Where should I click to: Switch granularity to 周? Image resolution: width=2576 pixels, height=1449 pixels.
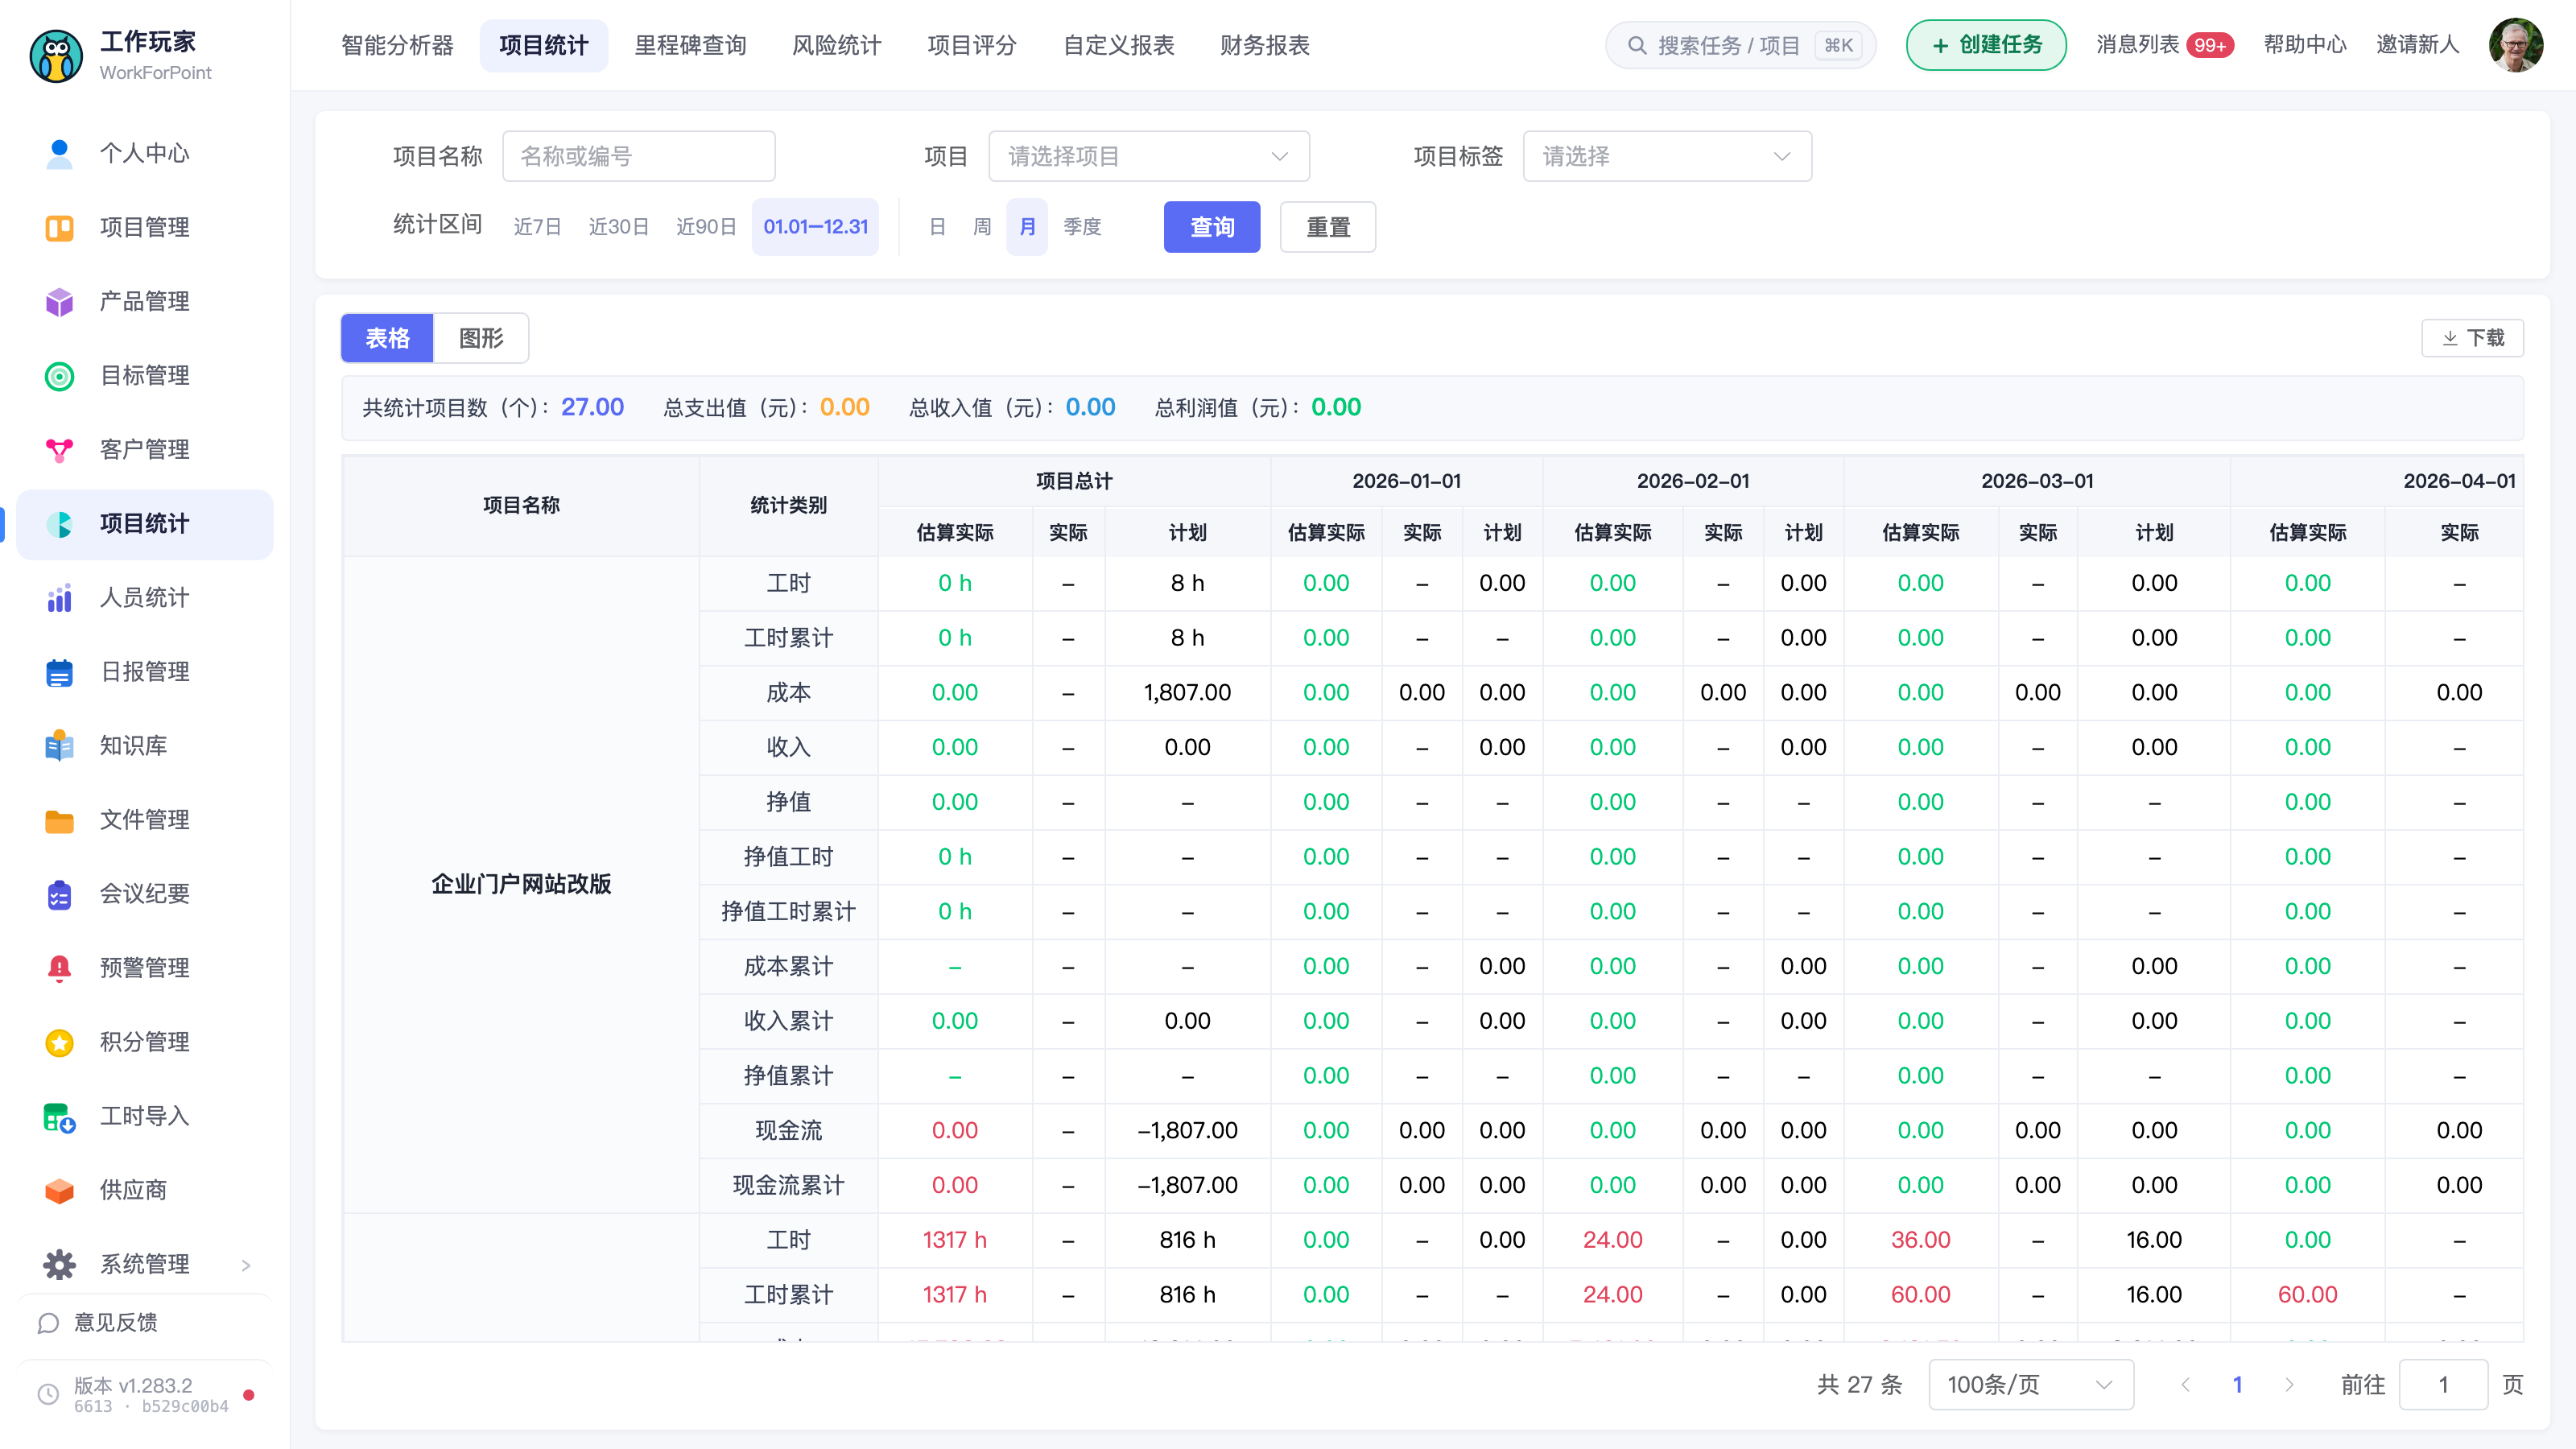(982, 227)
